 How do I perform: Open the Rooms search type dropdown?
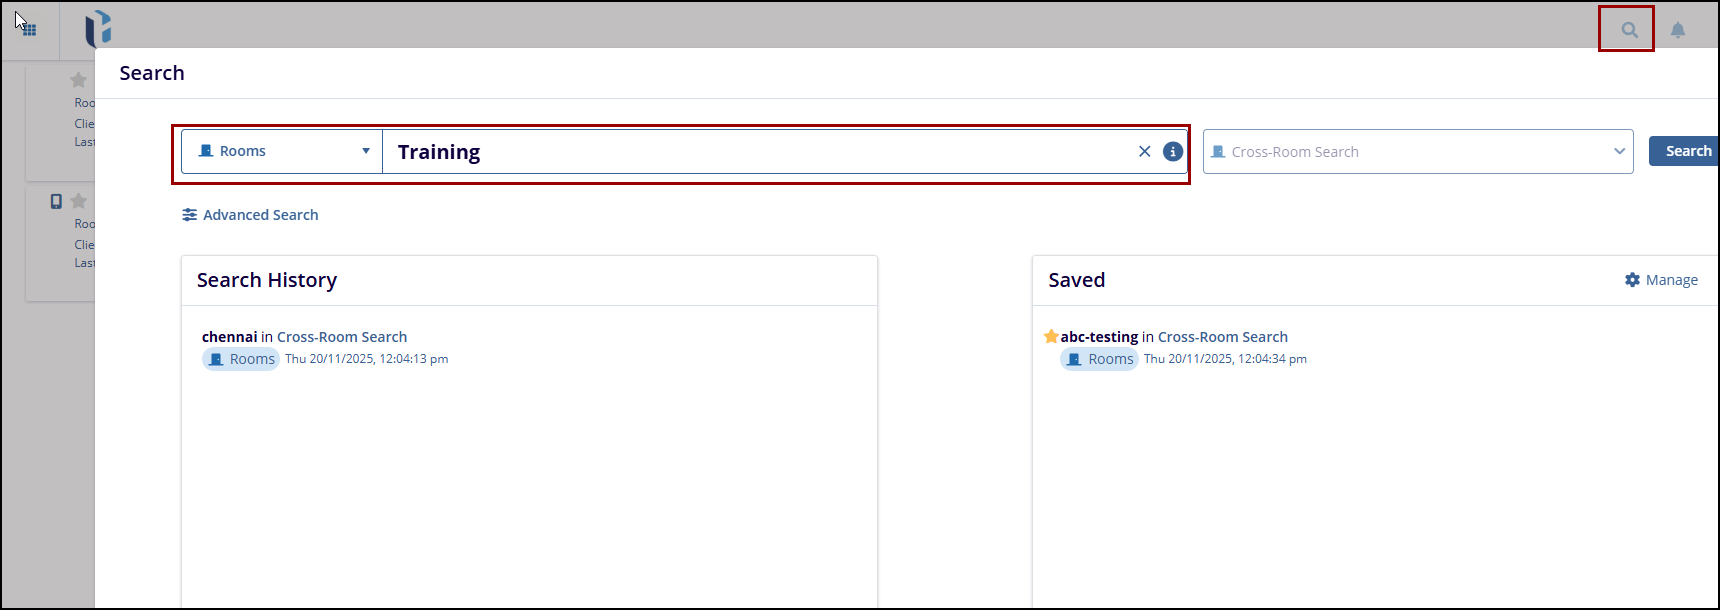point(283,151)
